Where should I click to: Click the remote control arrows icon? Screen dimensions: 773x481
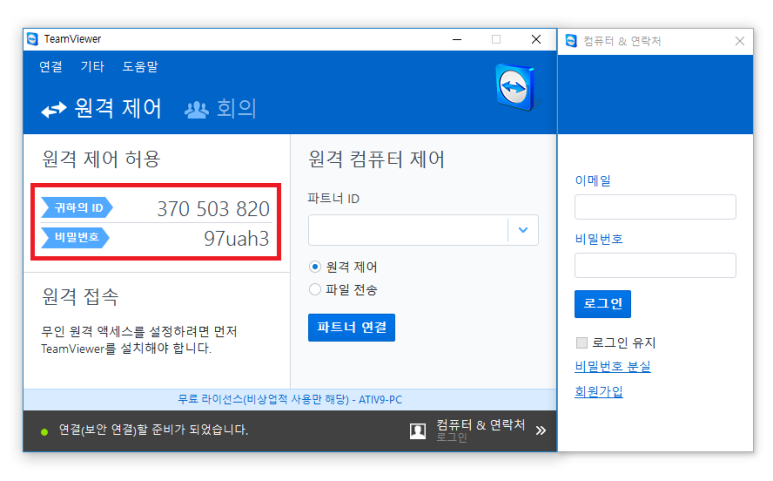tap(54, 109)
